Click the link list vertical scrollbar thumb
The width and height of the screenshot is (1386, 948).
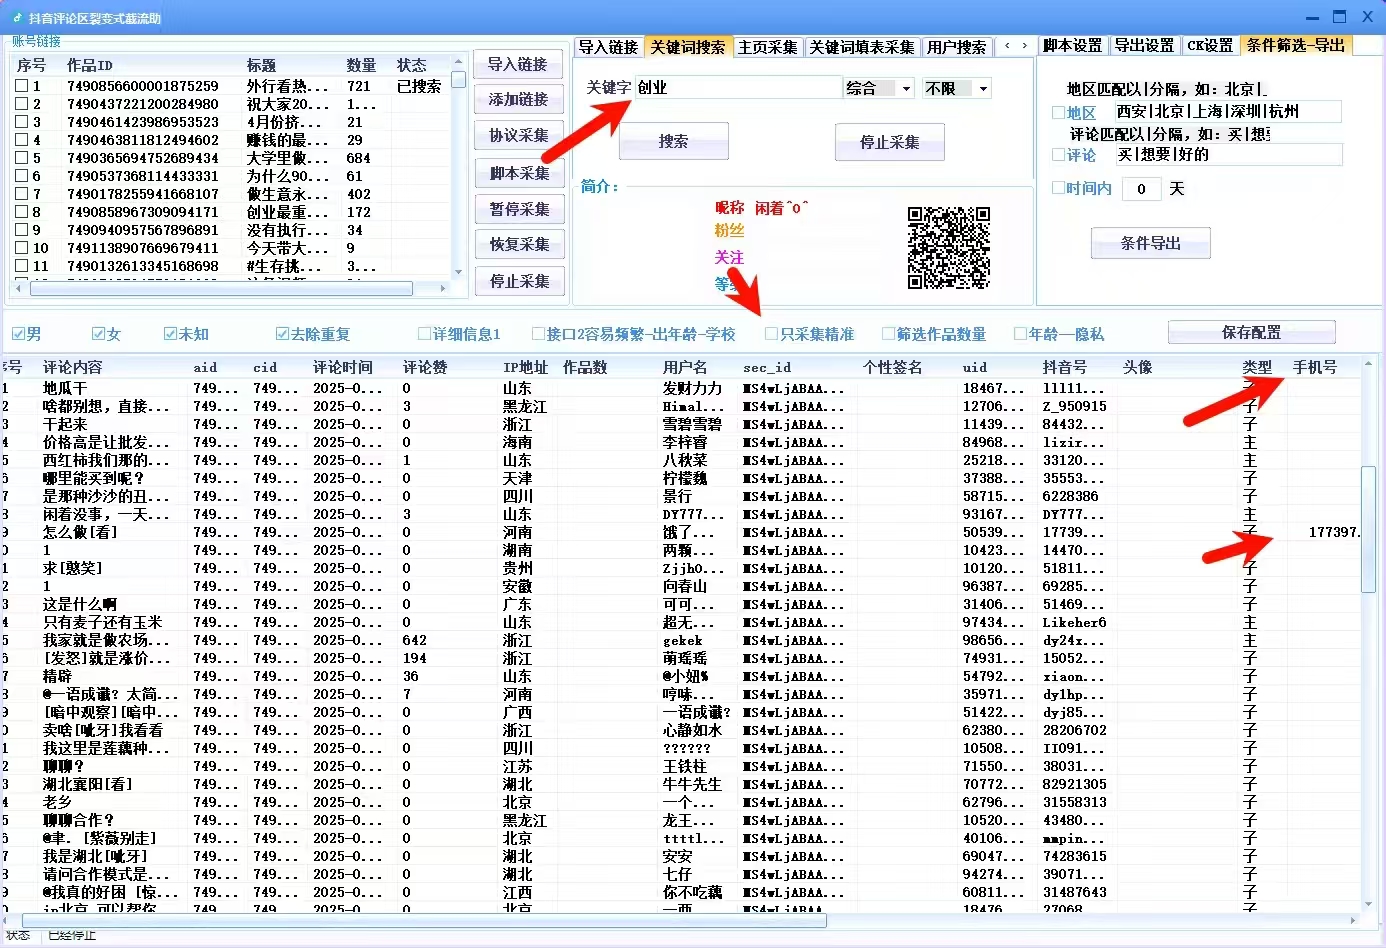pos(459,80)
